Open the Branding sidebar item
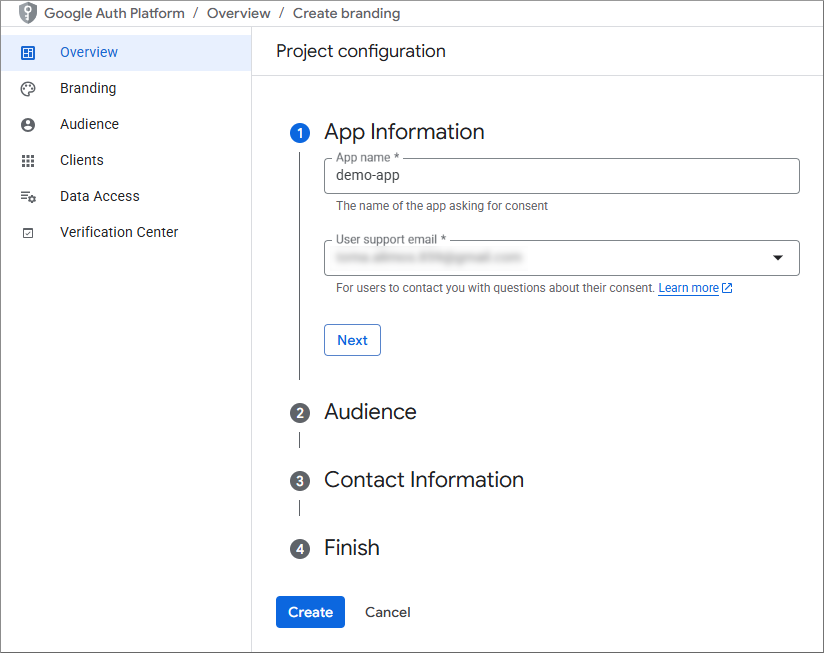 [x=126, y=88]
